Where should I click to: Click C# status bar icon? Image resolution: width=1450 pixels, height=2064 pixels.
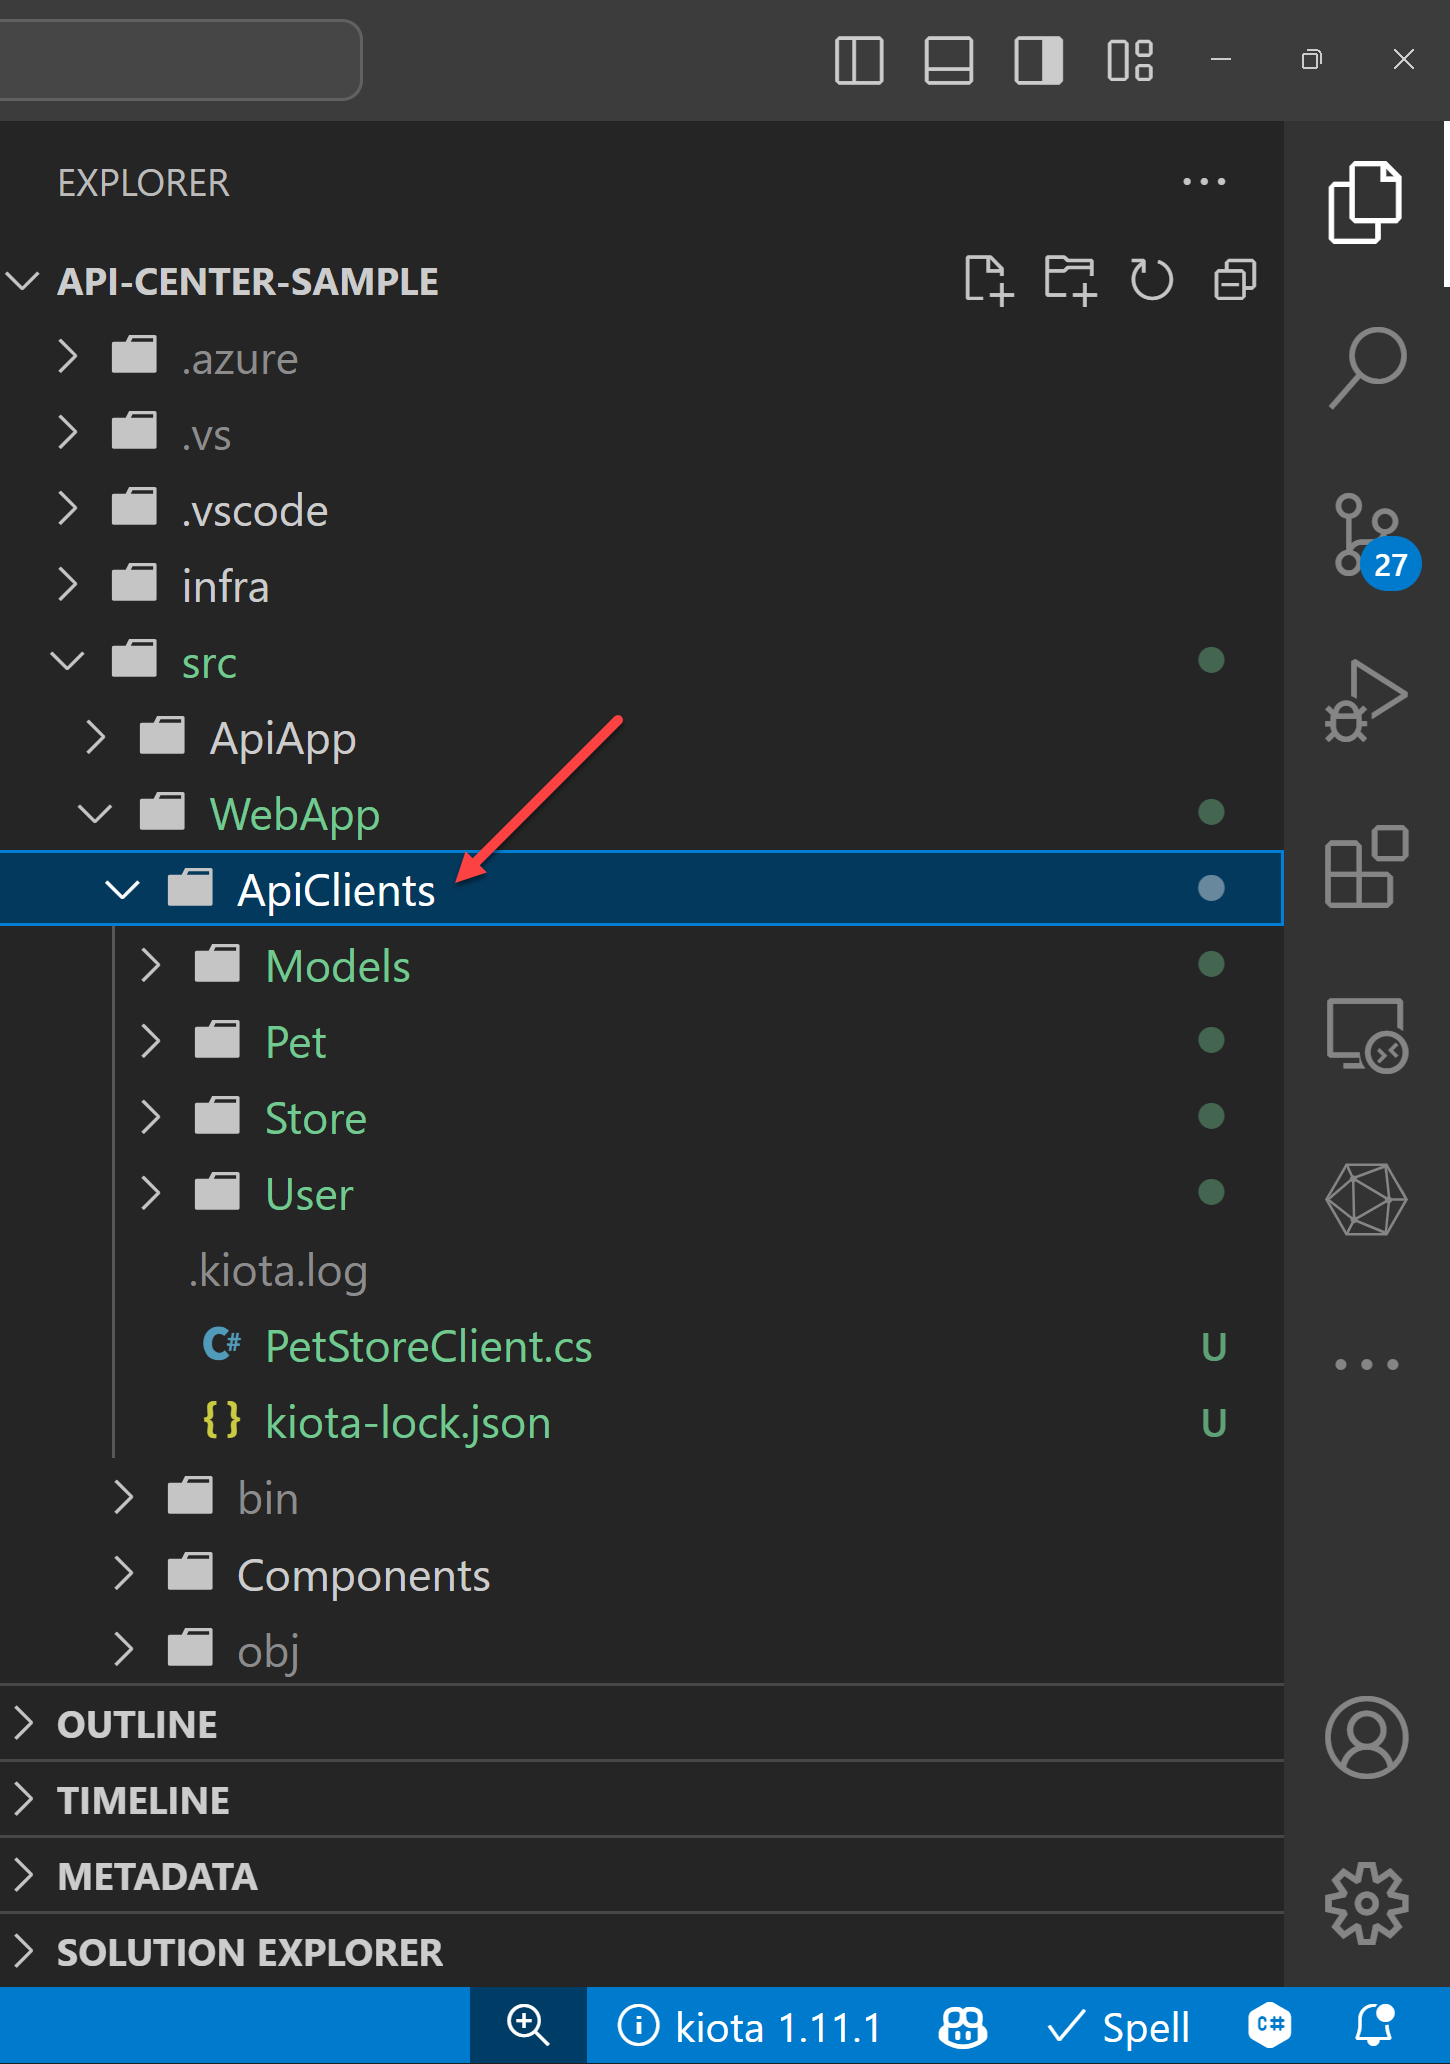(1270, 2026)
